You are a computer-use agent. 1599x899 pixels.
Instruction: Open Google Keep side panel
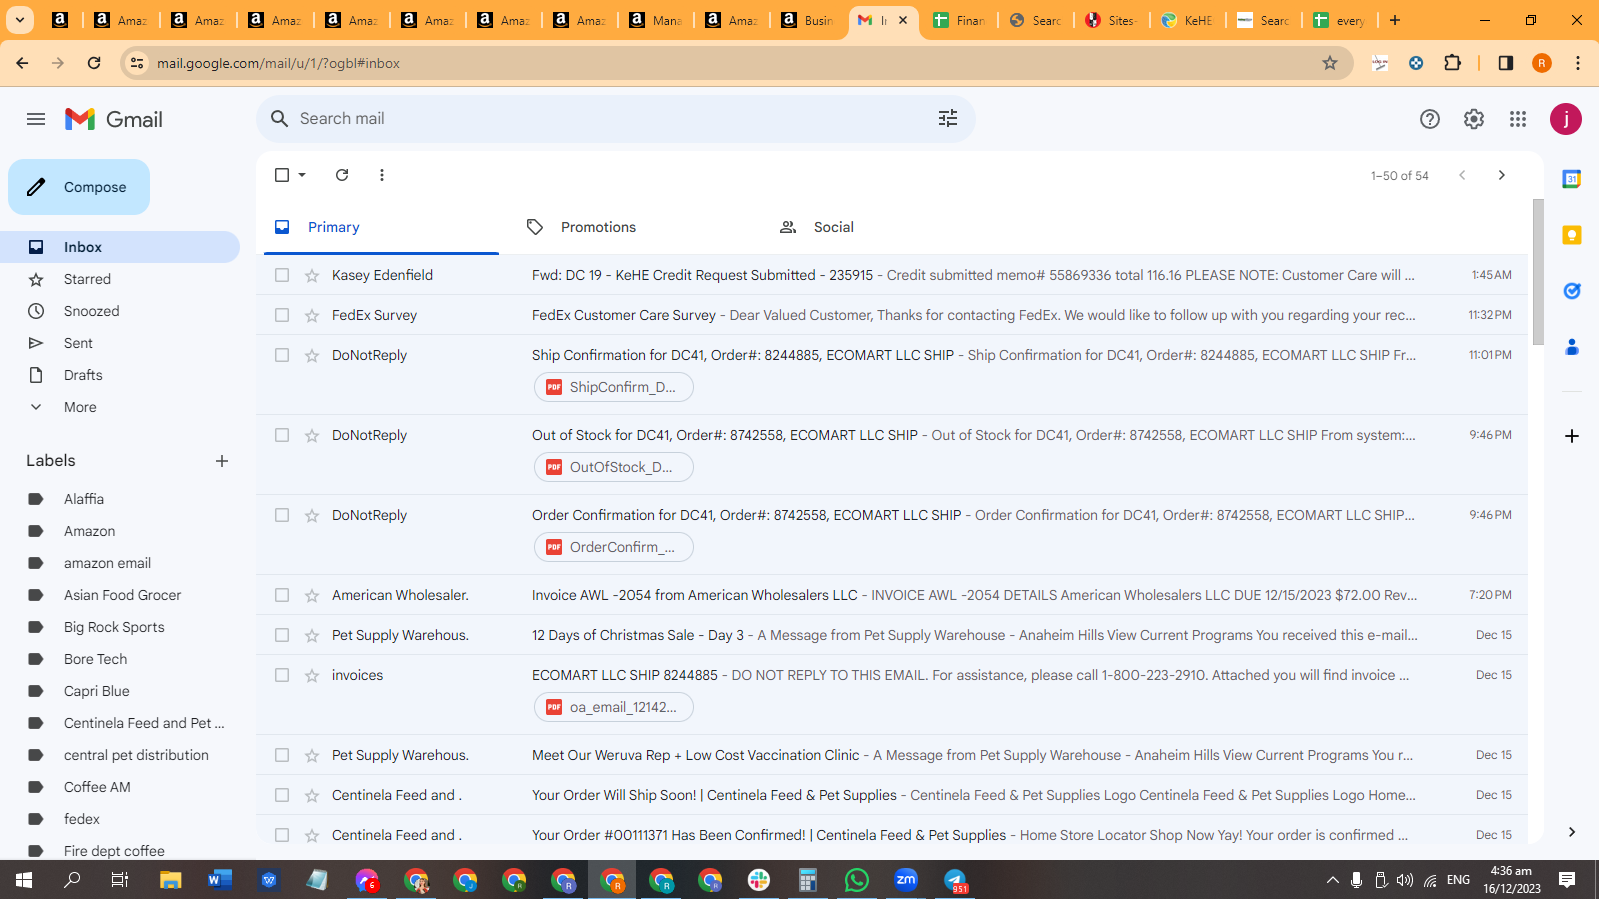(1572, 235)
